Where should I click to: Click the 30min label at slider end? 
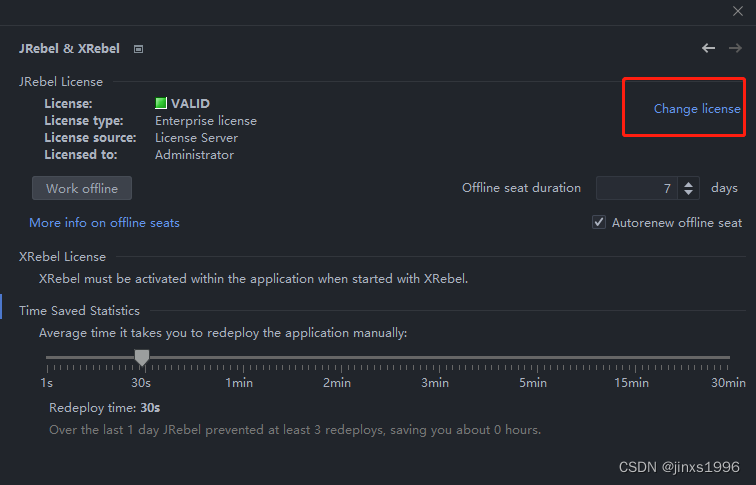[x=729, y=383]
